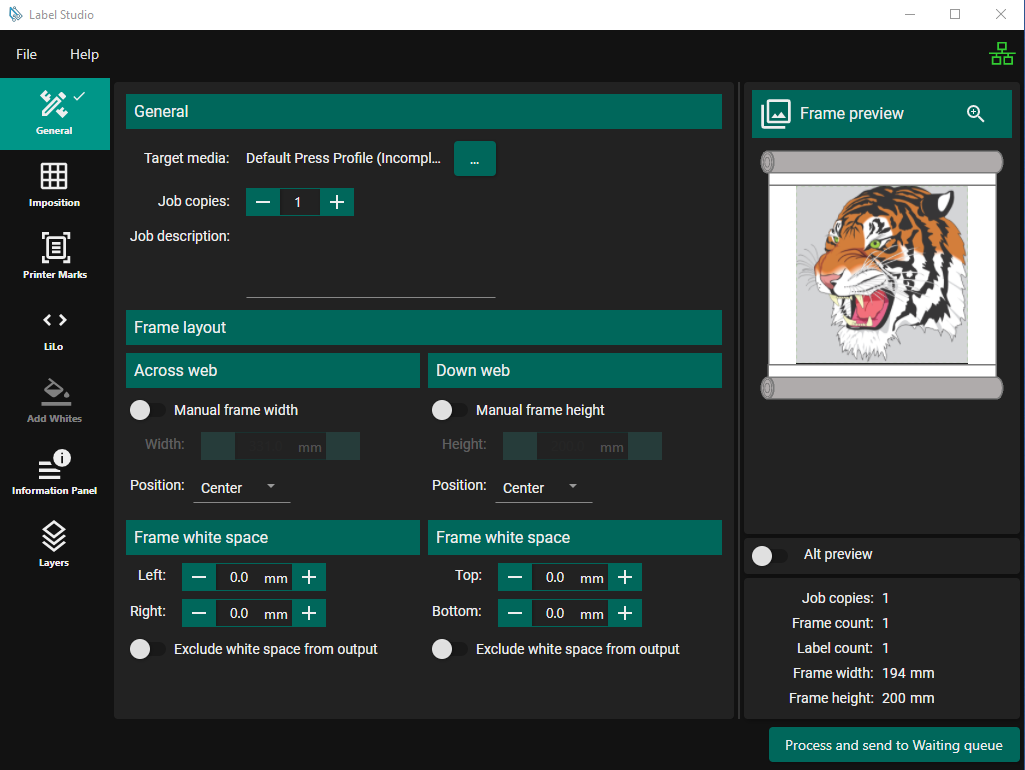Decrease Left white space with minus button
Viewport: 1025px width, 770px height.
pos(199,577)
